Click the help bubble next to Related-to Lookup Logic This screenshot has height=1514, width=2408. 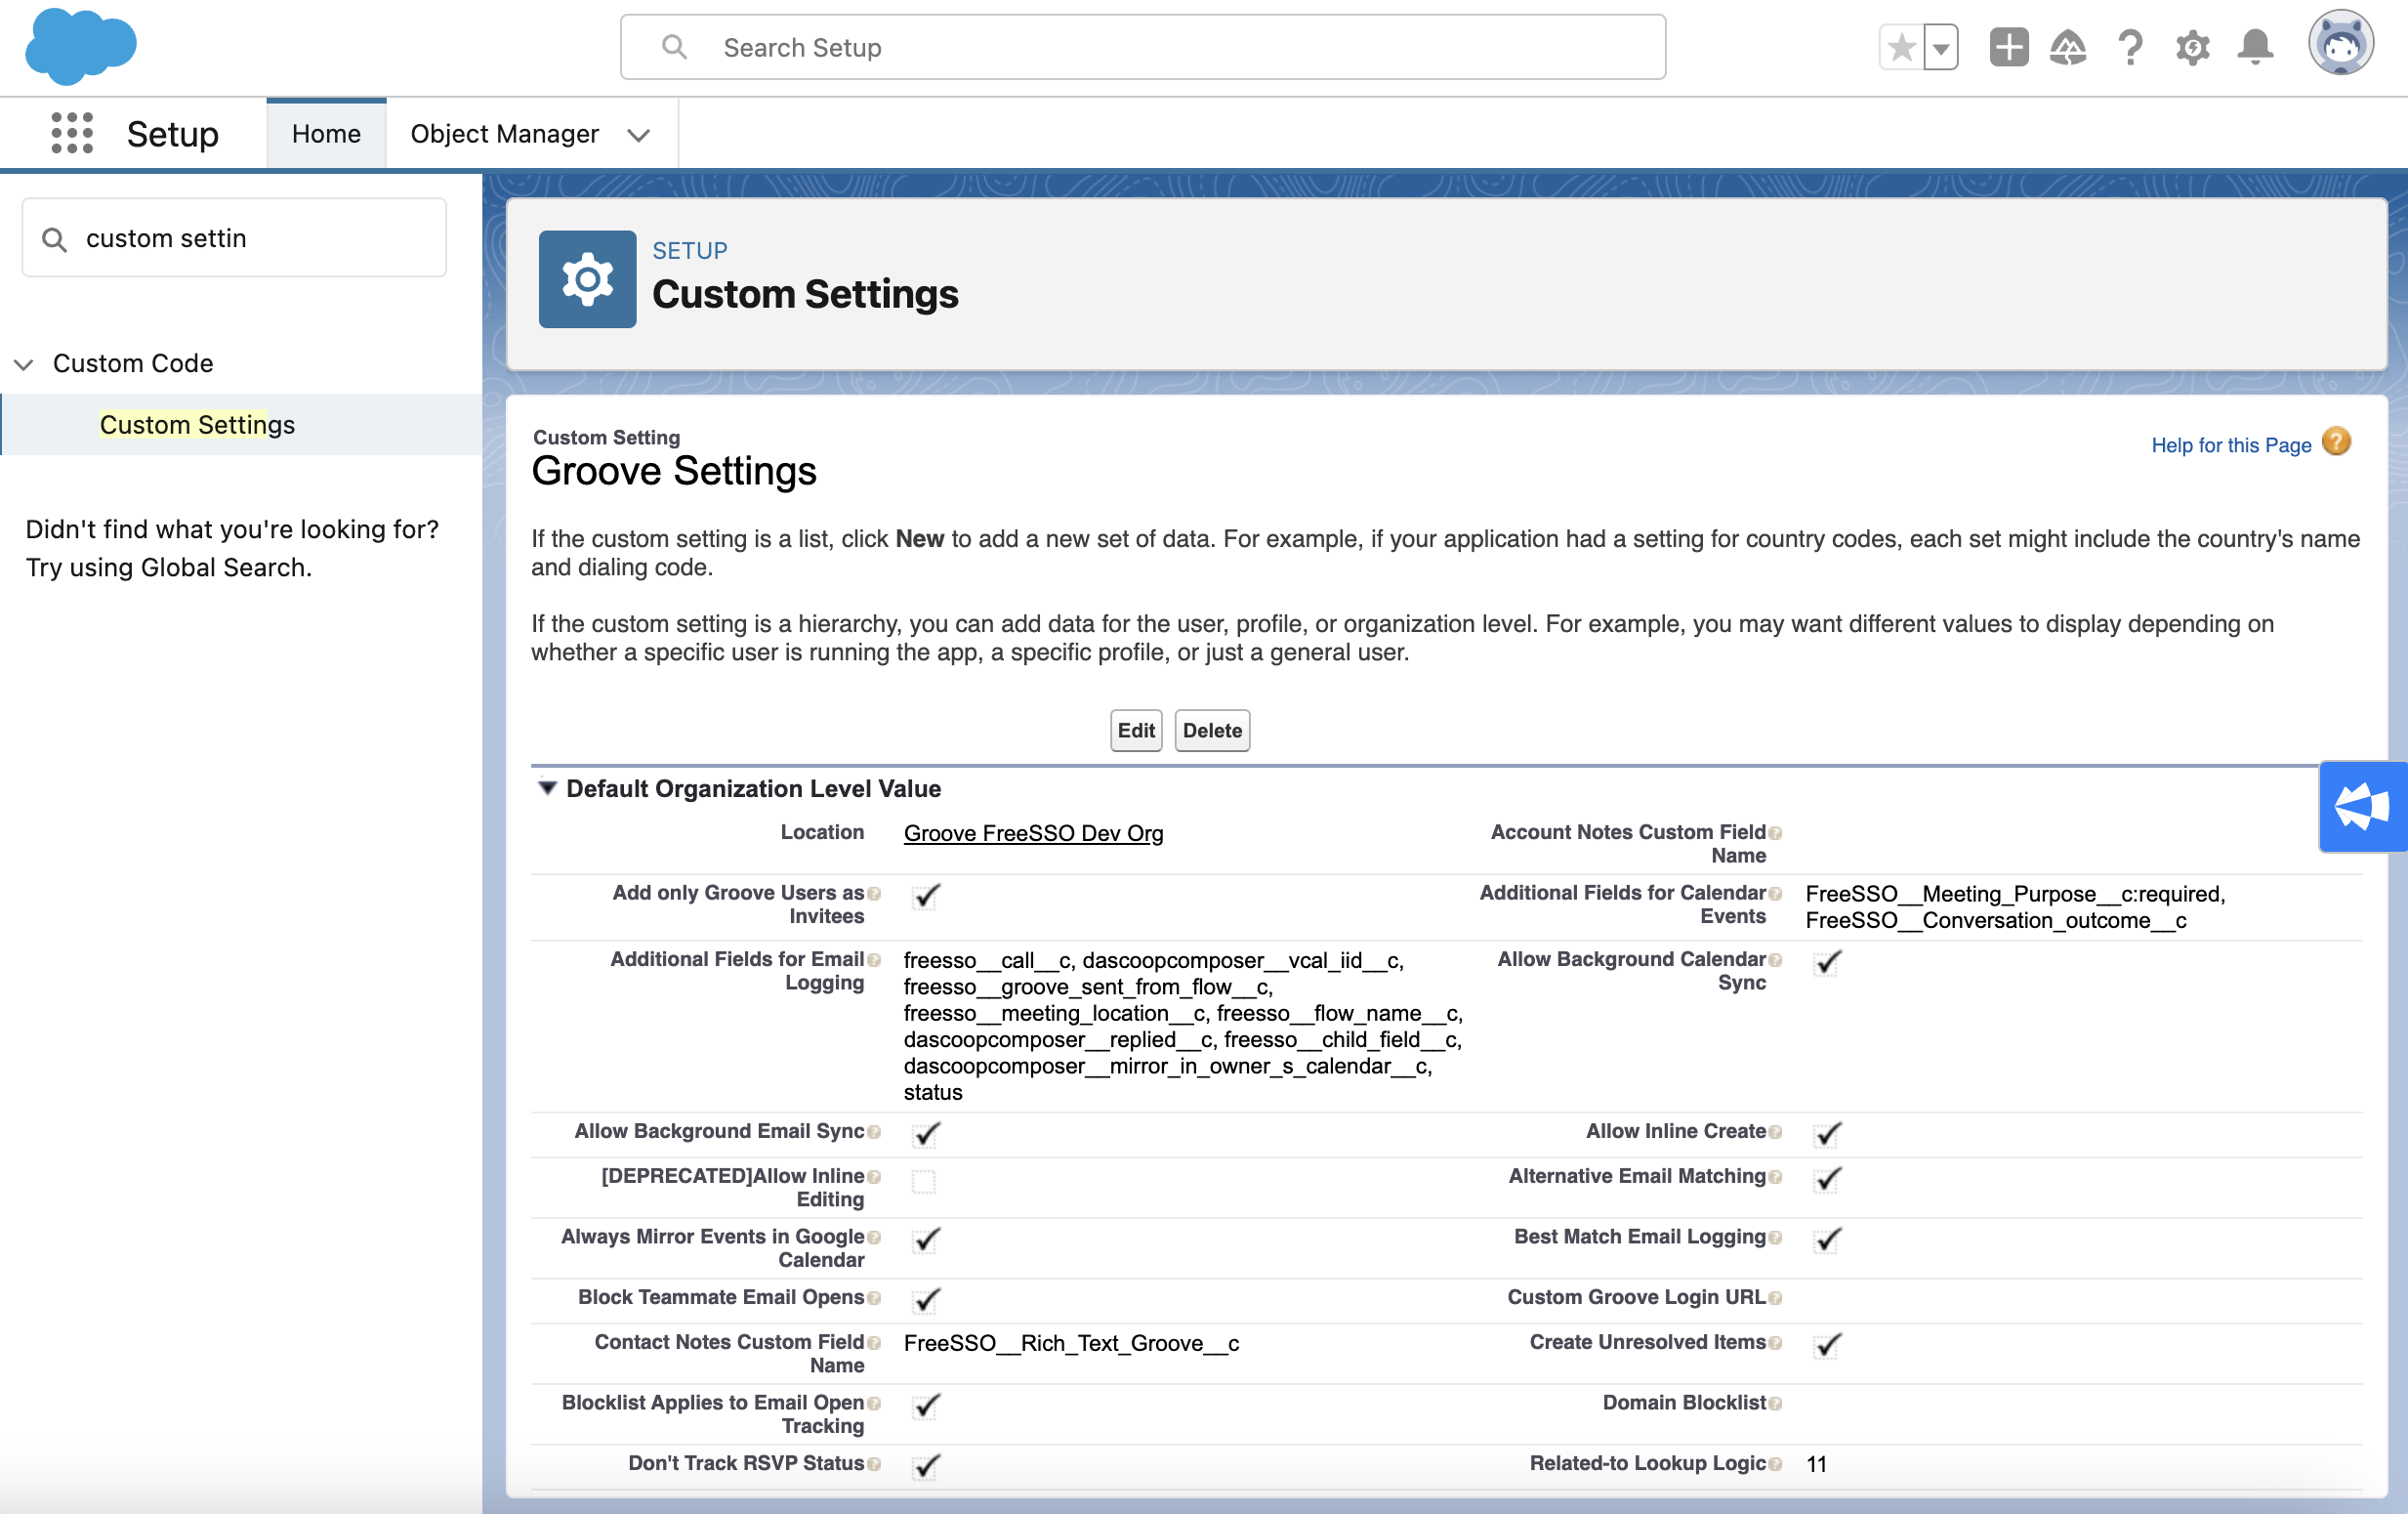coord(1775,1464)
